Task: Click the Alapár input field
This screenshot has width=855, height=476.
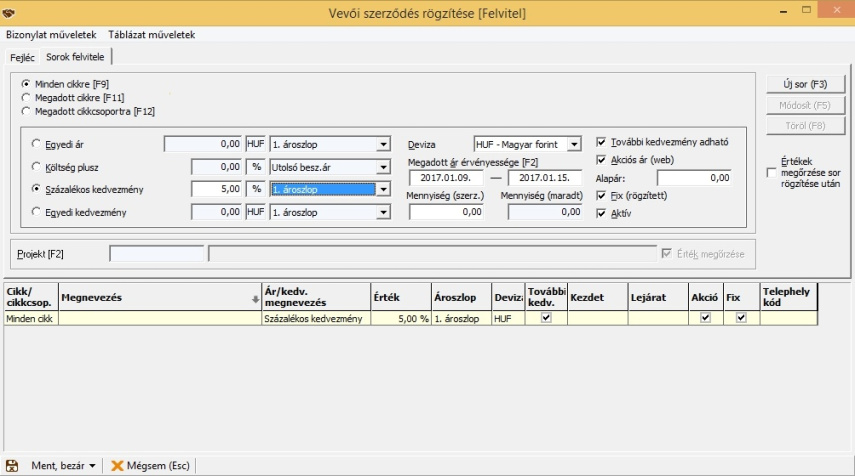Action: pyautogui.click(x=693, y=178)
